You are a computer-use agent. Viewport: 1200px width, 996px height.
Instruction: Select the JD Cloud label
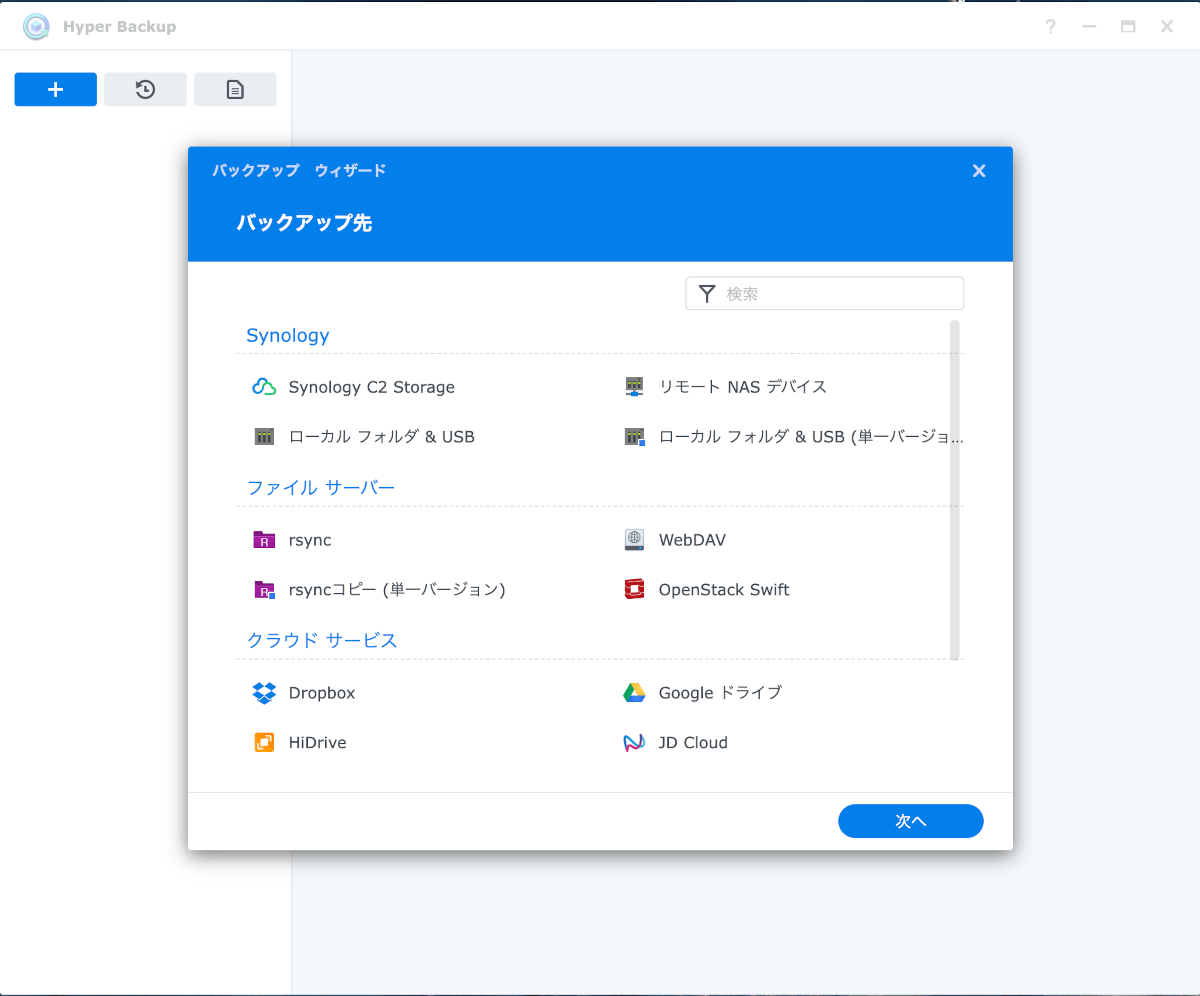[x=693, y=743]
